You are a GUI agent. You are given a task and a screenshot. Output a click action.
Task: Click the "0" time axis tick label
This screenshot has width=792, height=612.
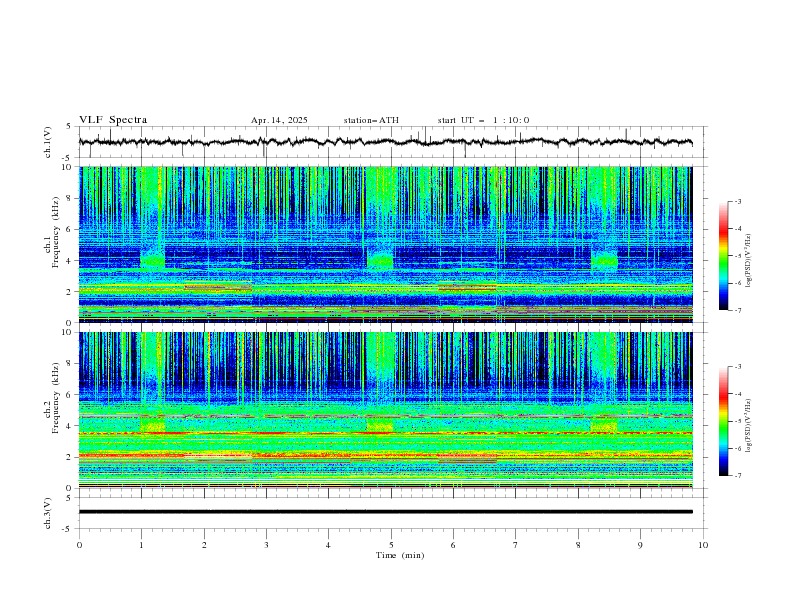coord(79,545)
